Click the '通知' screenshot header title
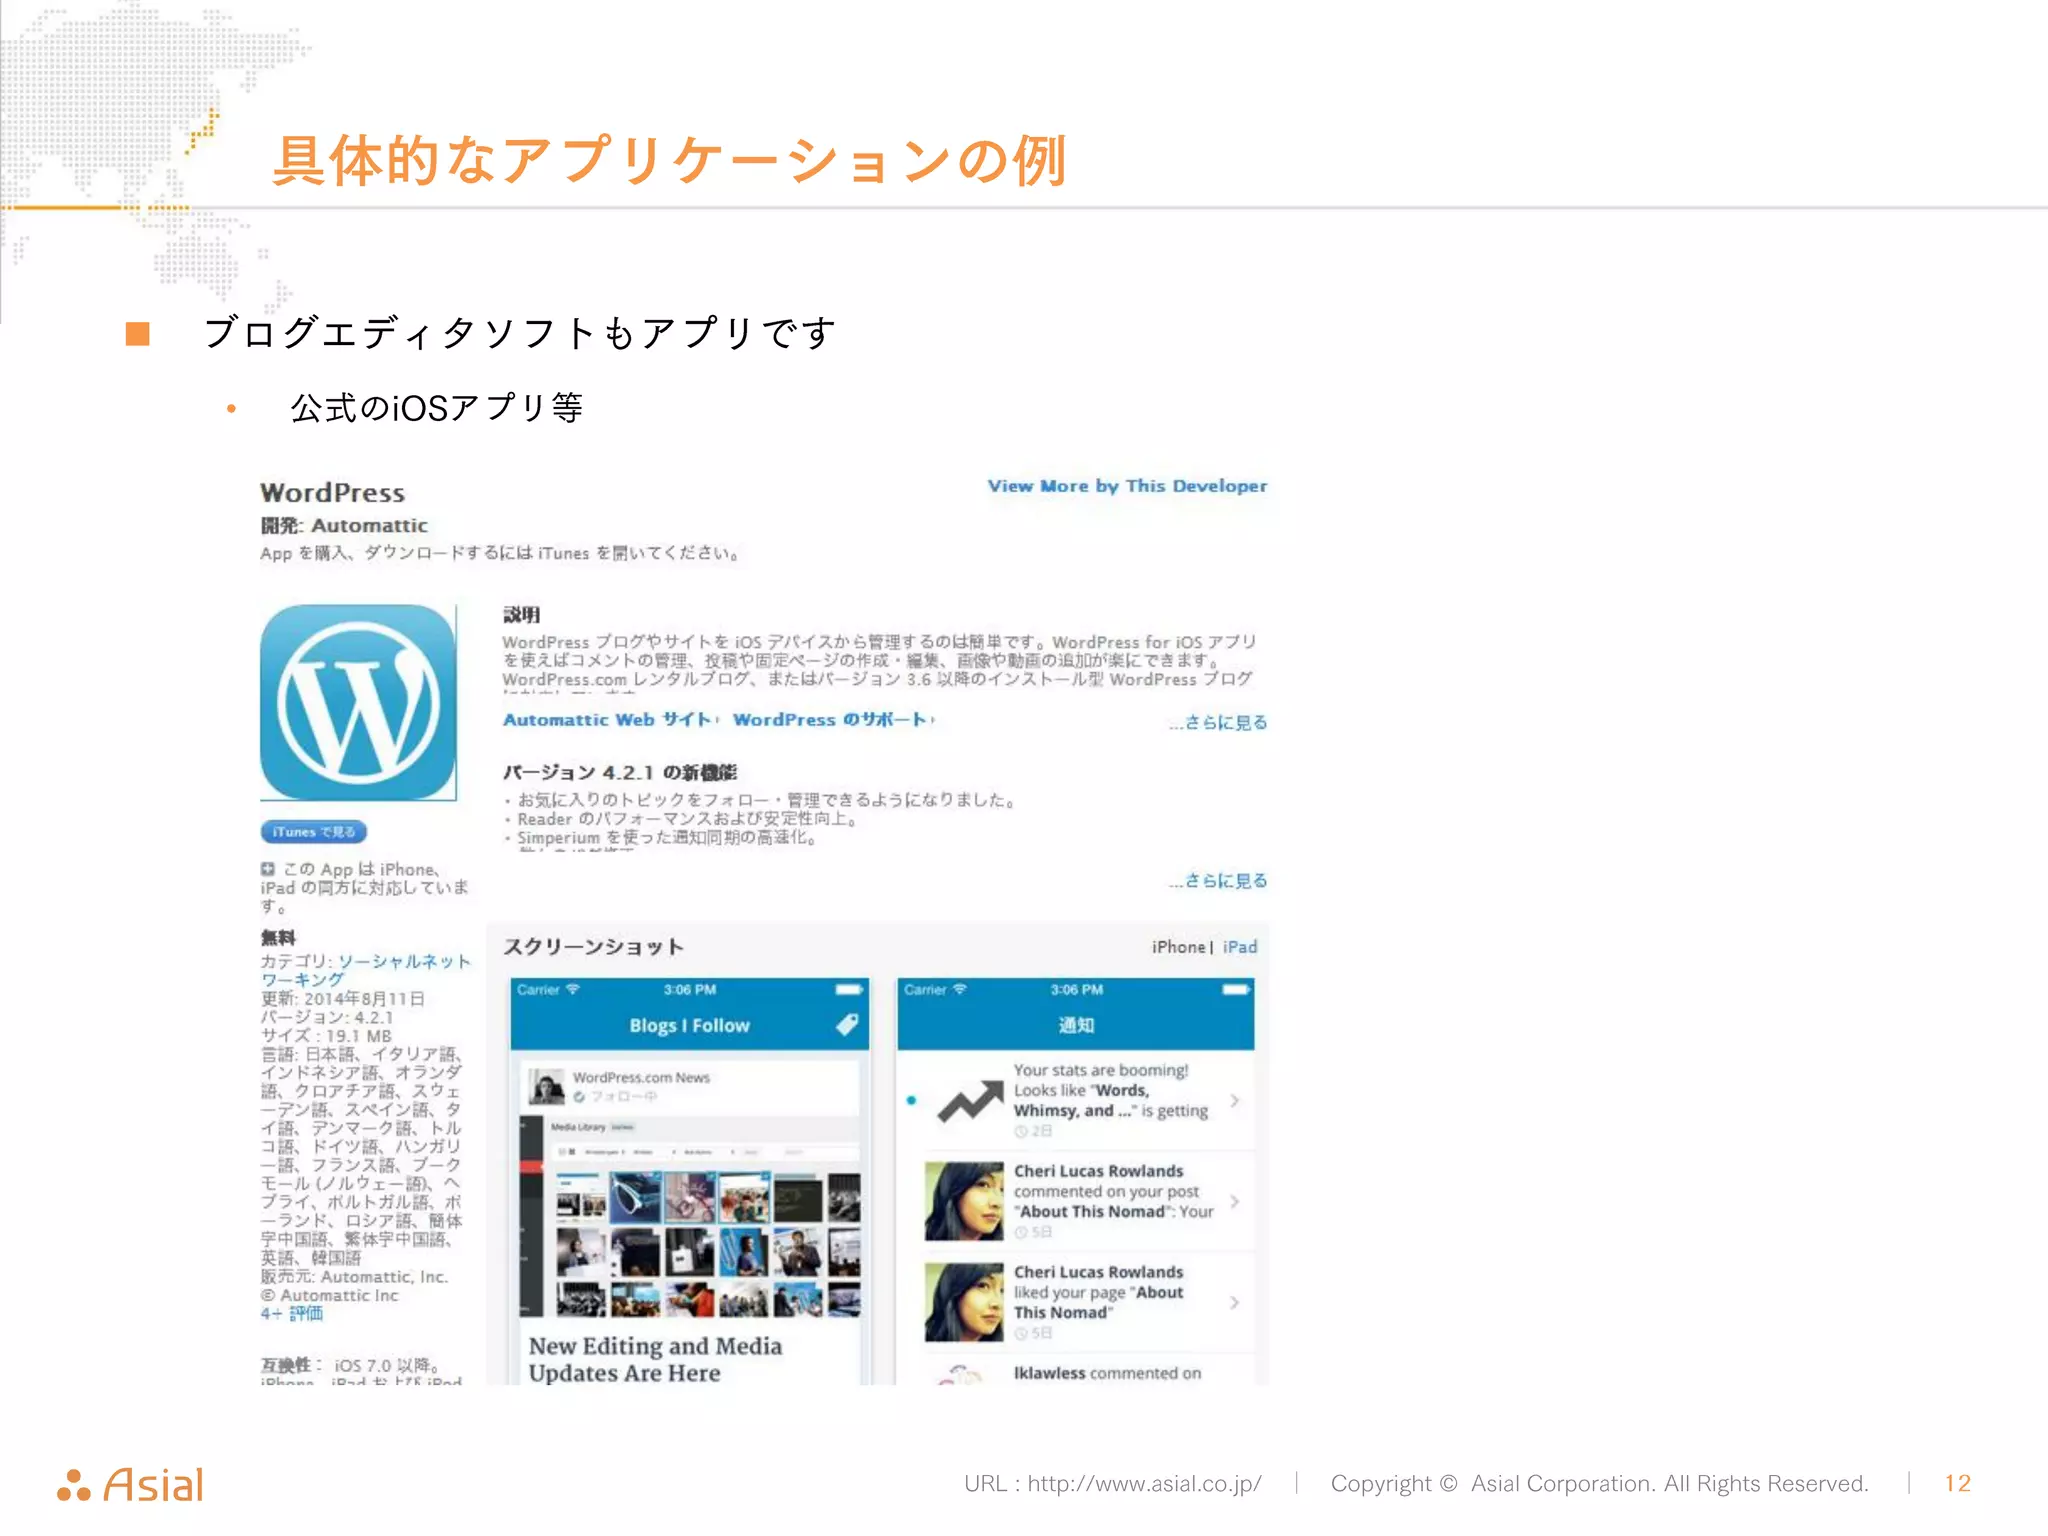 [x=1076, y=1026]
